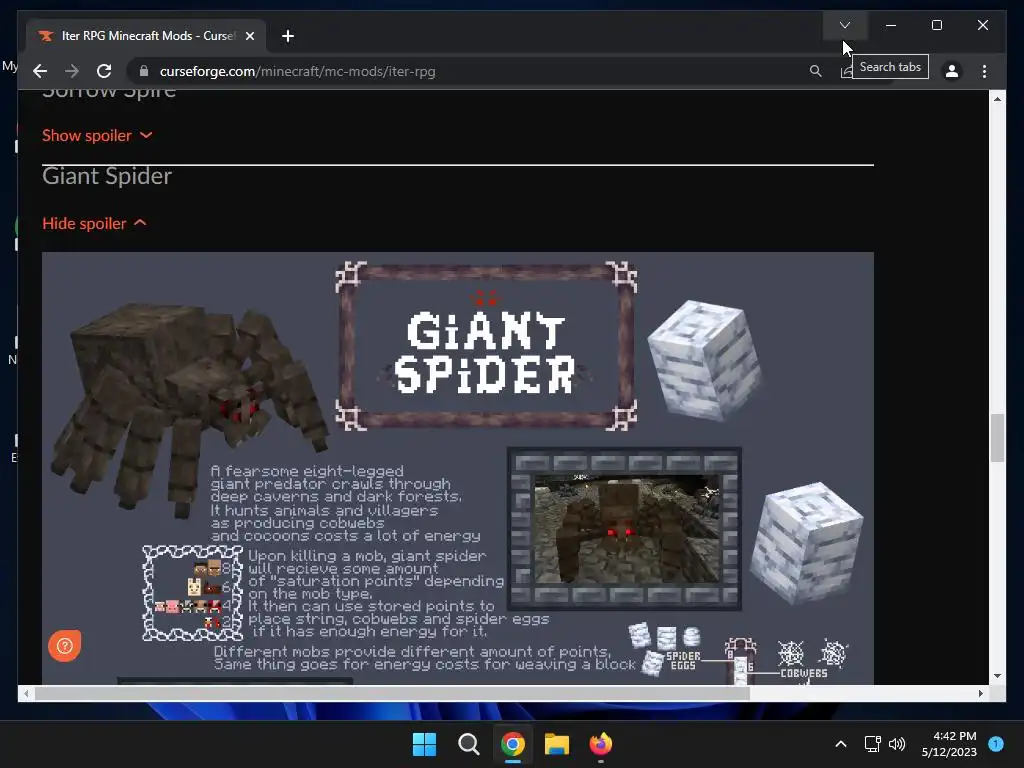This screenshot has height=768, width=1024.
Task: Open the Search tabs chevron button
Action: click(x=844, y=25)
